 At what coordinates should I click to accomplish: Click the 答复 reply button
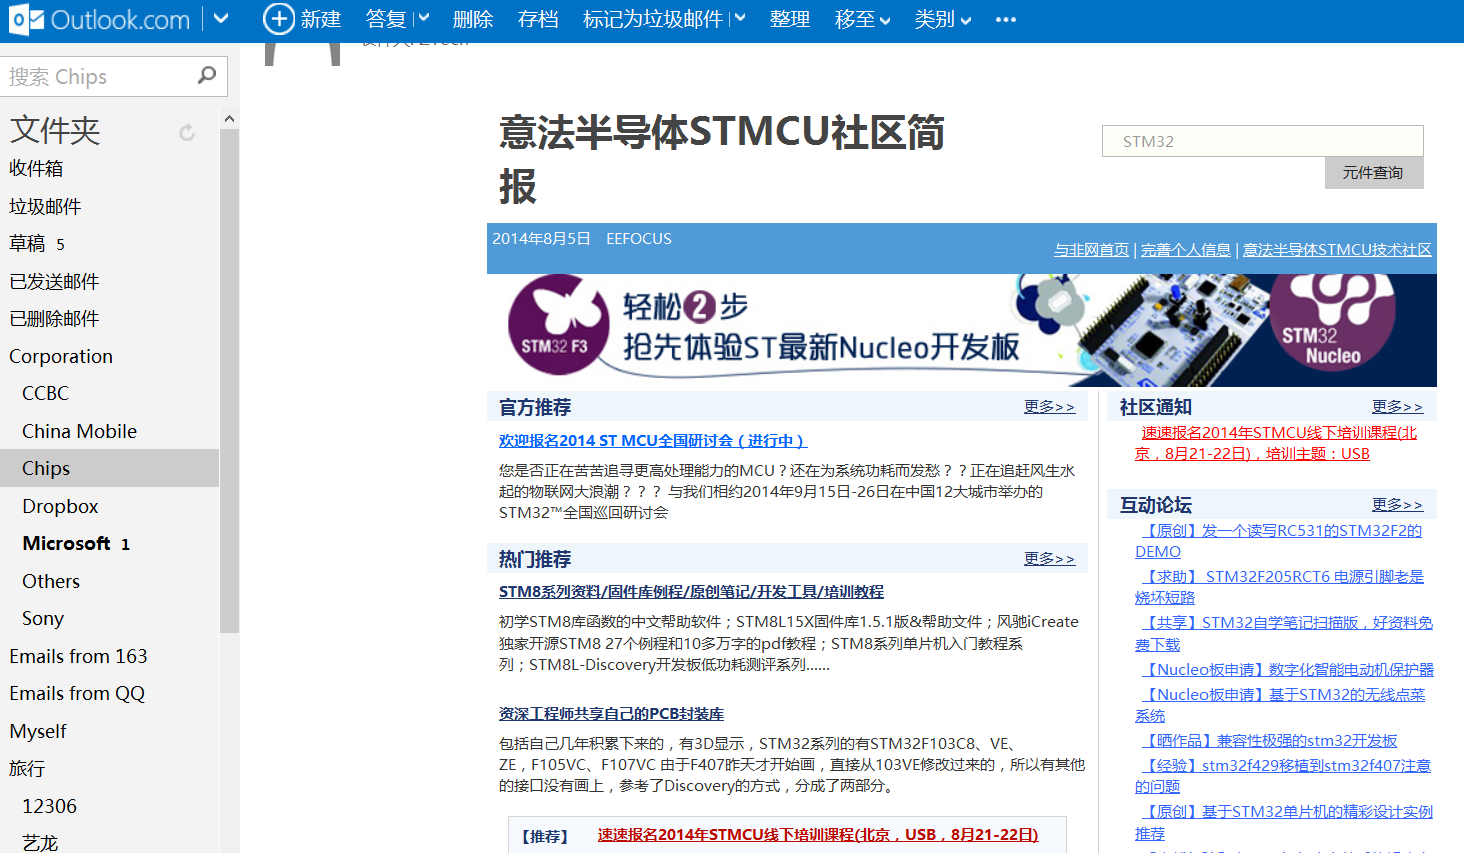click(x=386, y=19)
